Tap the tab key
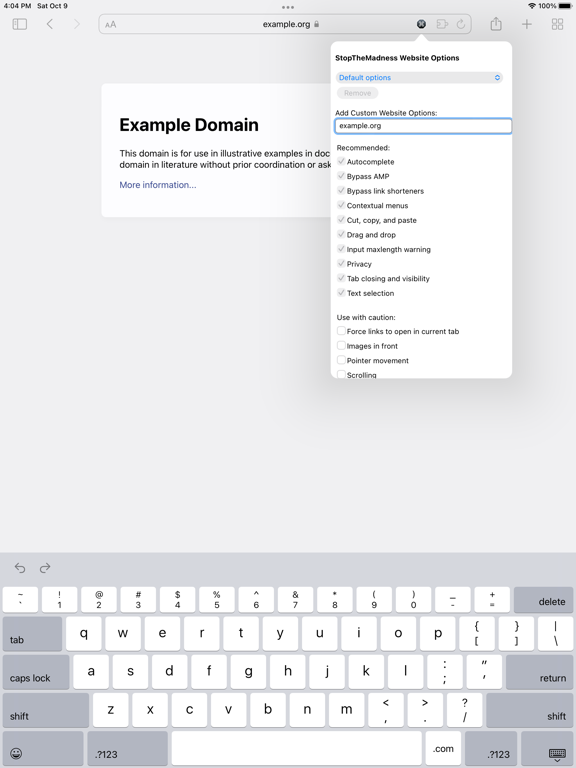The image size is (576, 768). 32,634
